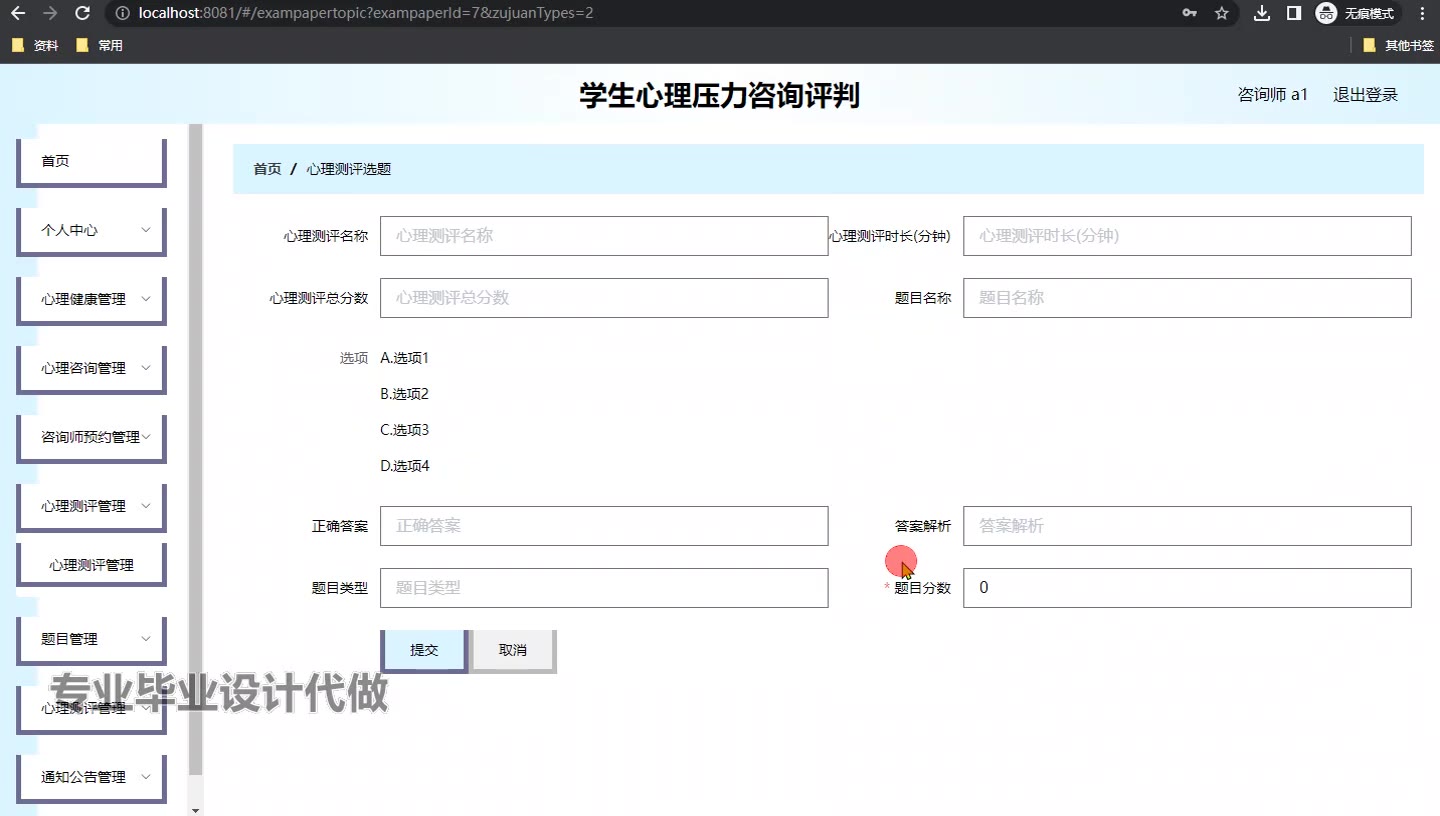This screenshot has height=816, width=1440.
Task: Expand the 通知公告管理 sidebar menu
Action: [91, 777]
